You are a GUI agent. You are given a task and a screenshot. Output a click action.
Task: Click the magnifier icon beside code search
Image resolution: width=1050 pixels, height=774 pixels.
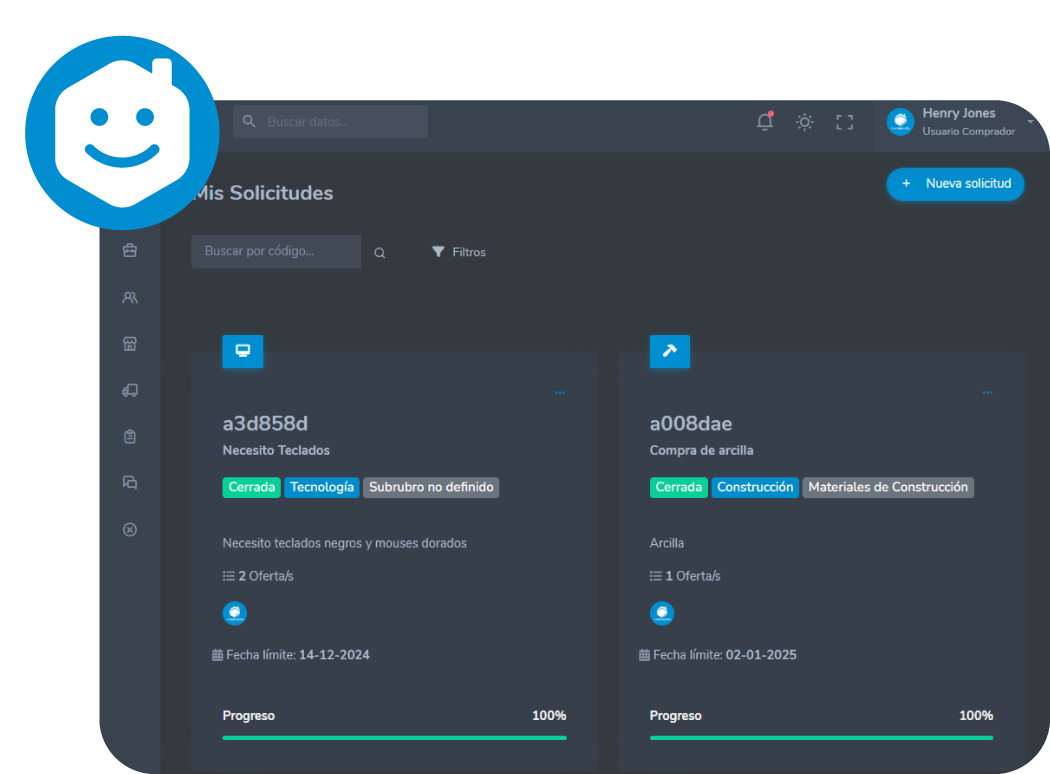click(380, 253)
